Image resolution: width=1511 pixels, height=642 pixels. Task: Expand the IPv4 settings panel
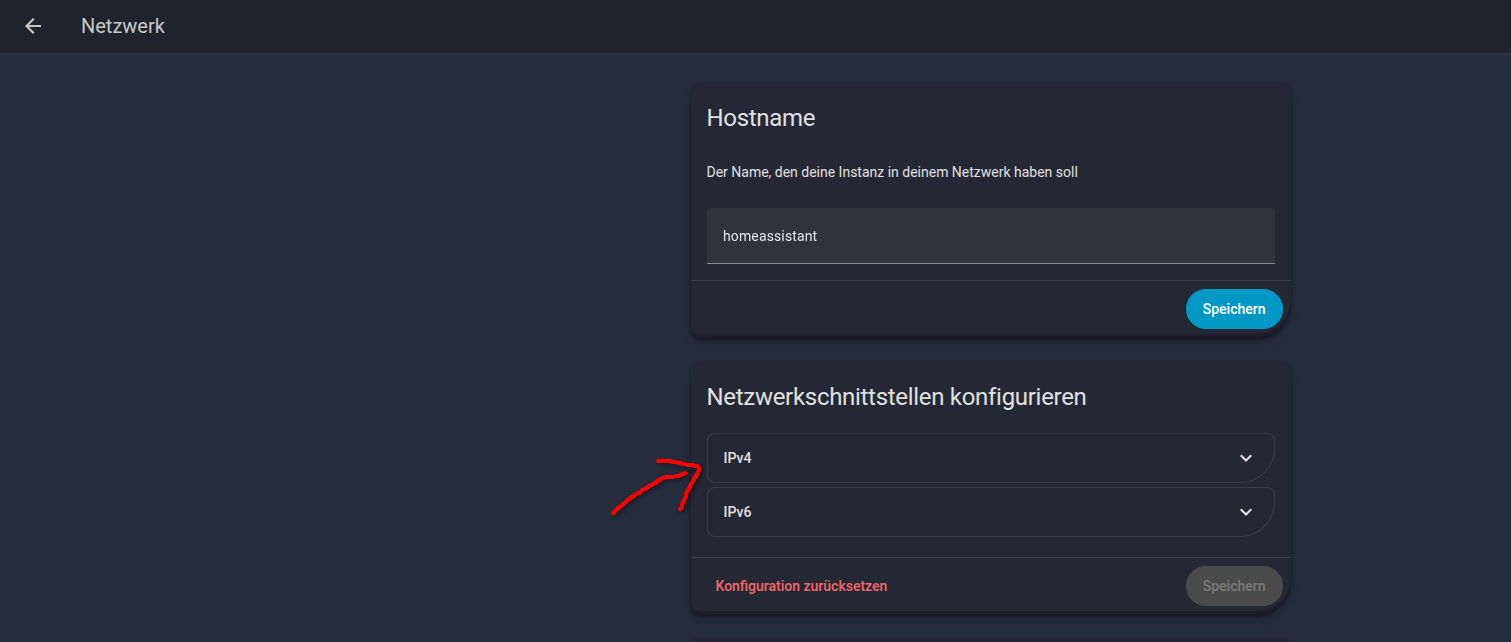(x=990, y=458)
